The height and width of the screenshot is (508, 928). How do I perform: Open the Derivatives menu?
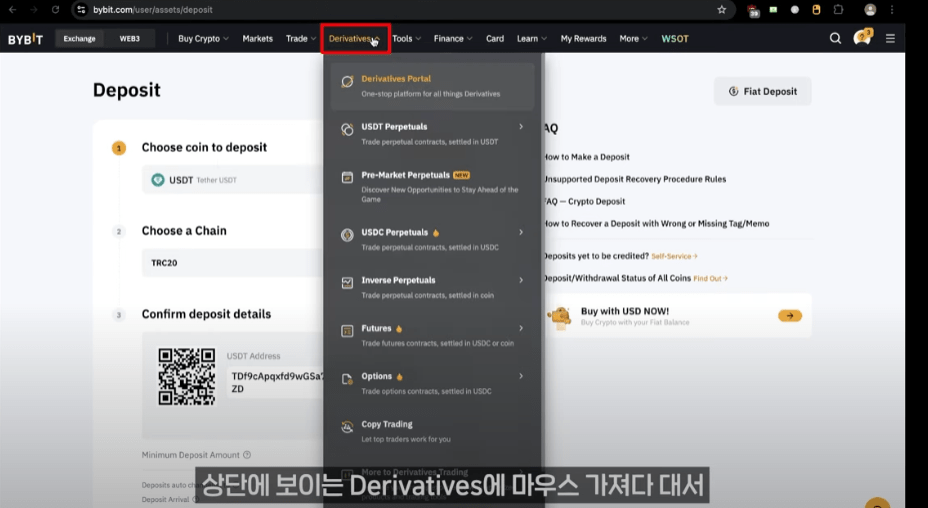coord(355,38)
